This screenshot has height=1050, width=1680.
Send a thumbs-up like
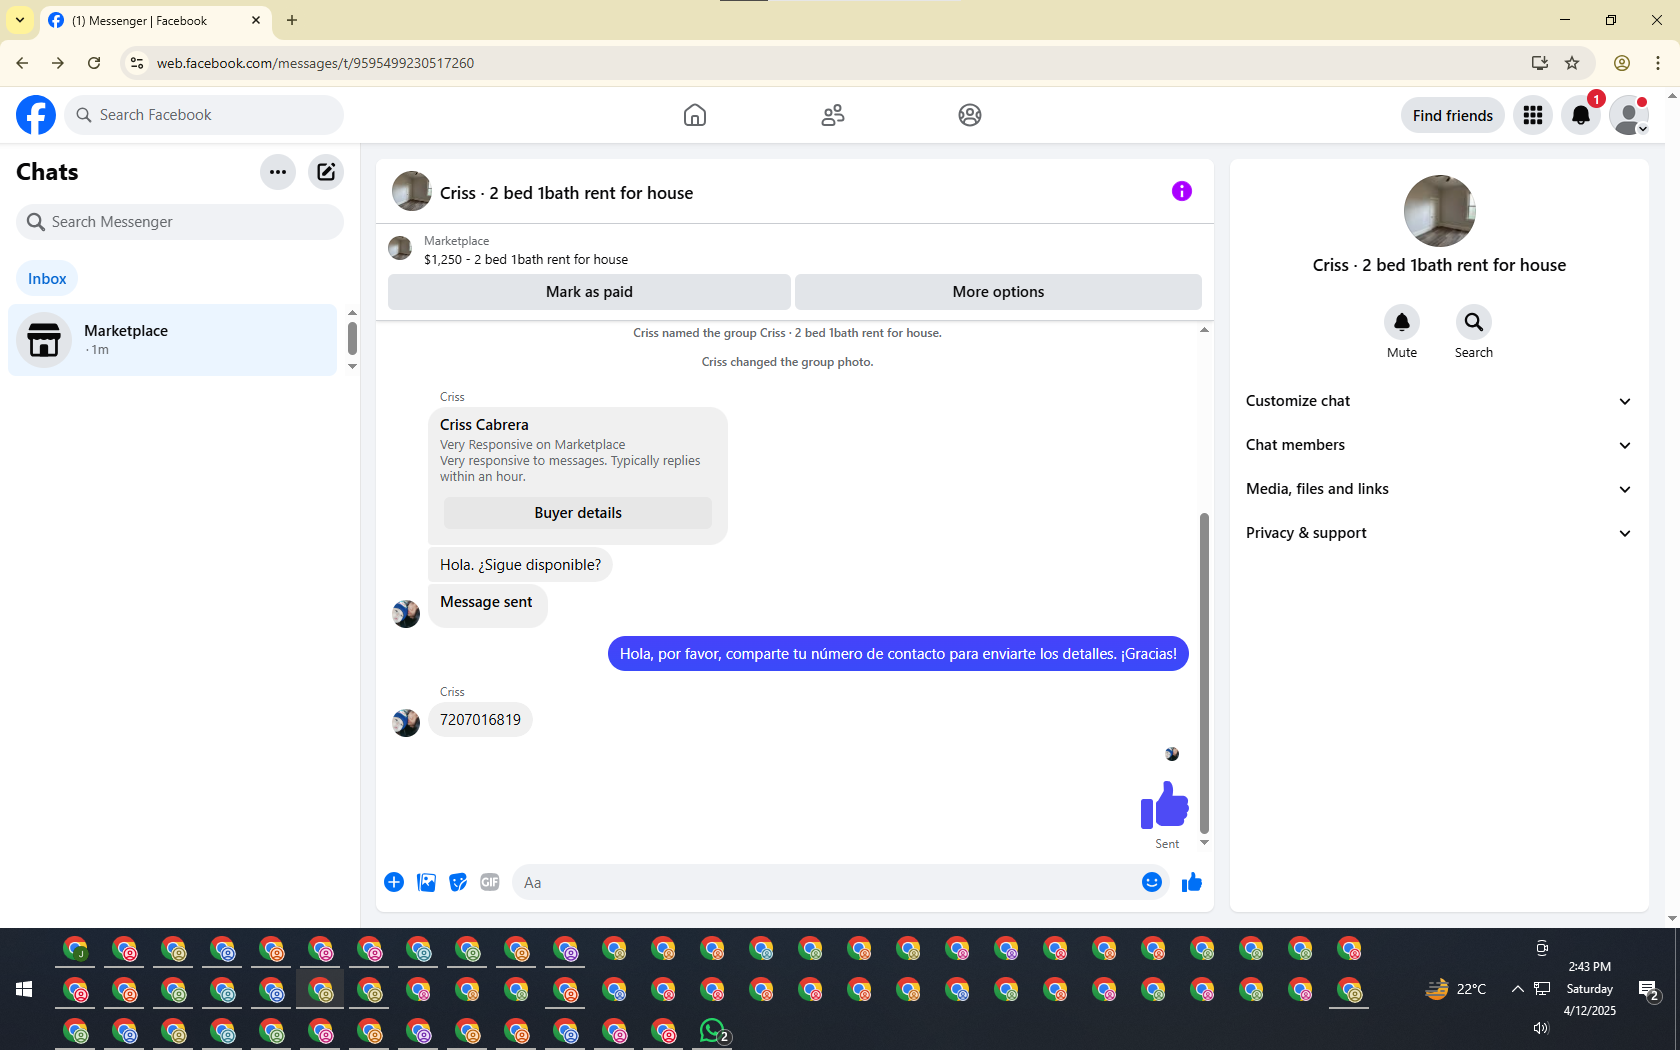1192,882
